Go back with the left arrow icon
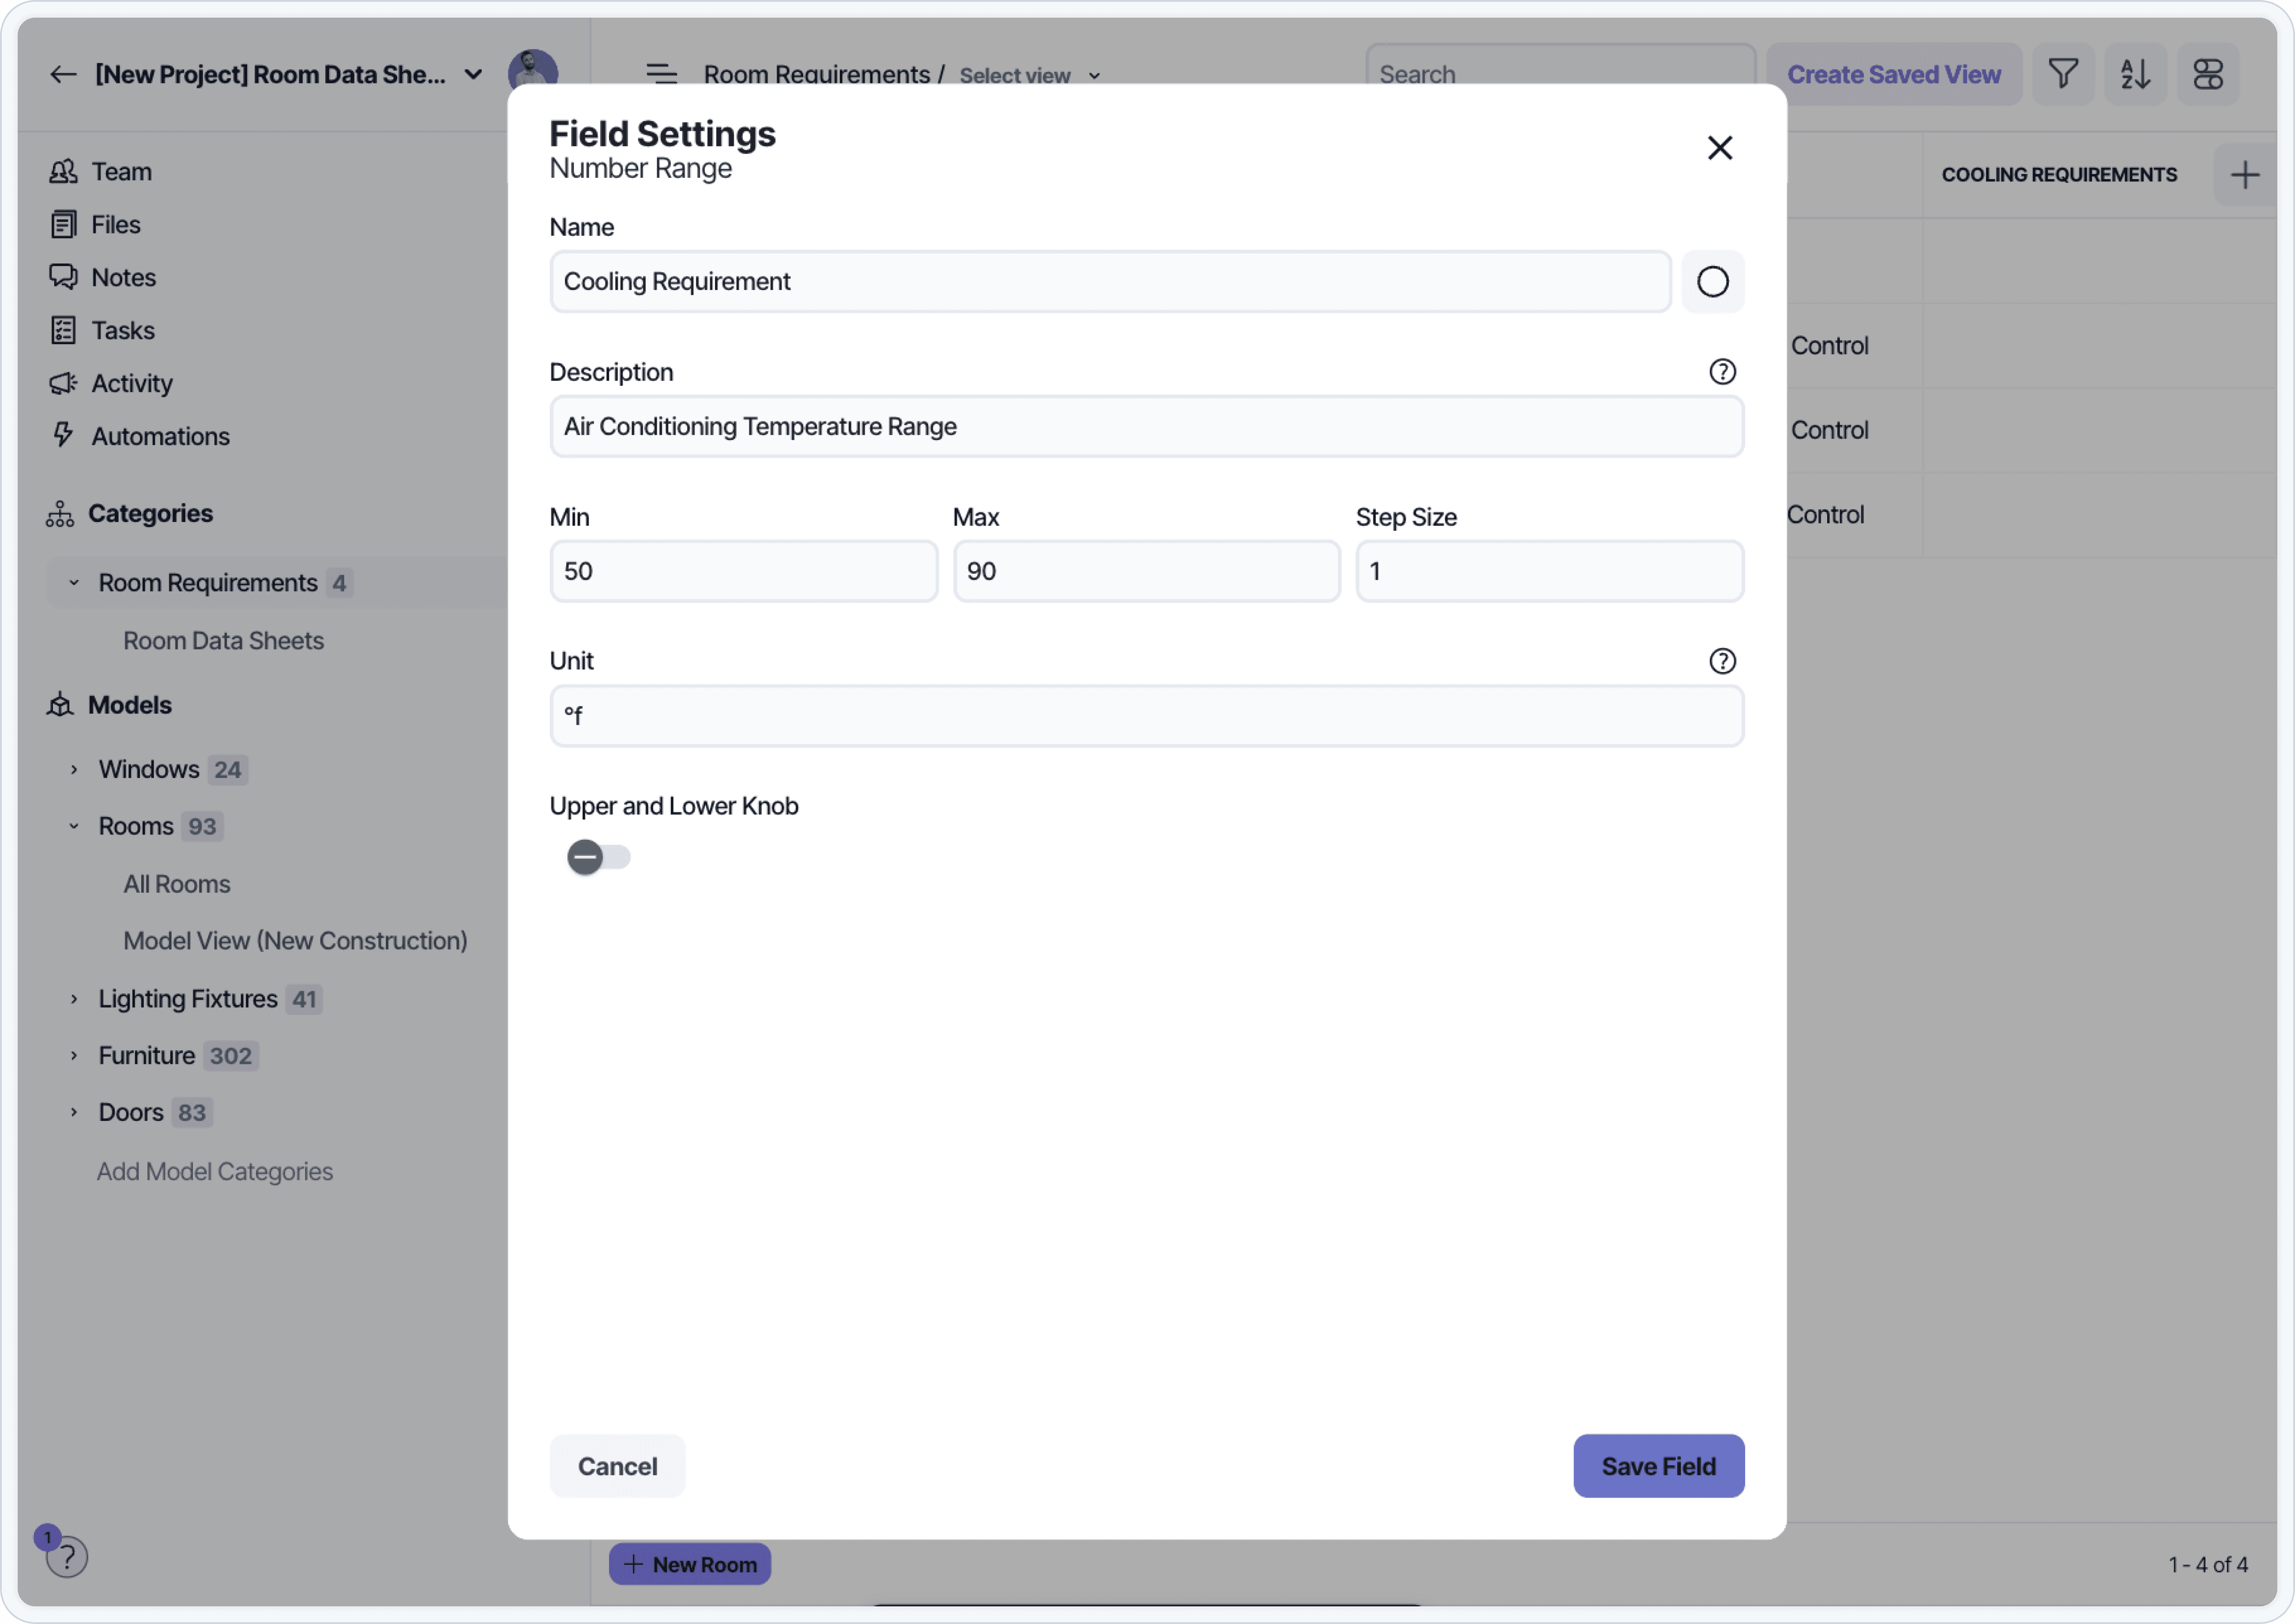Screen dimensions: 2295x1624 pyautogui.click(x=63, y=74)
